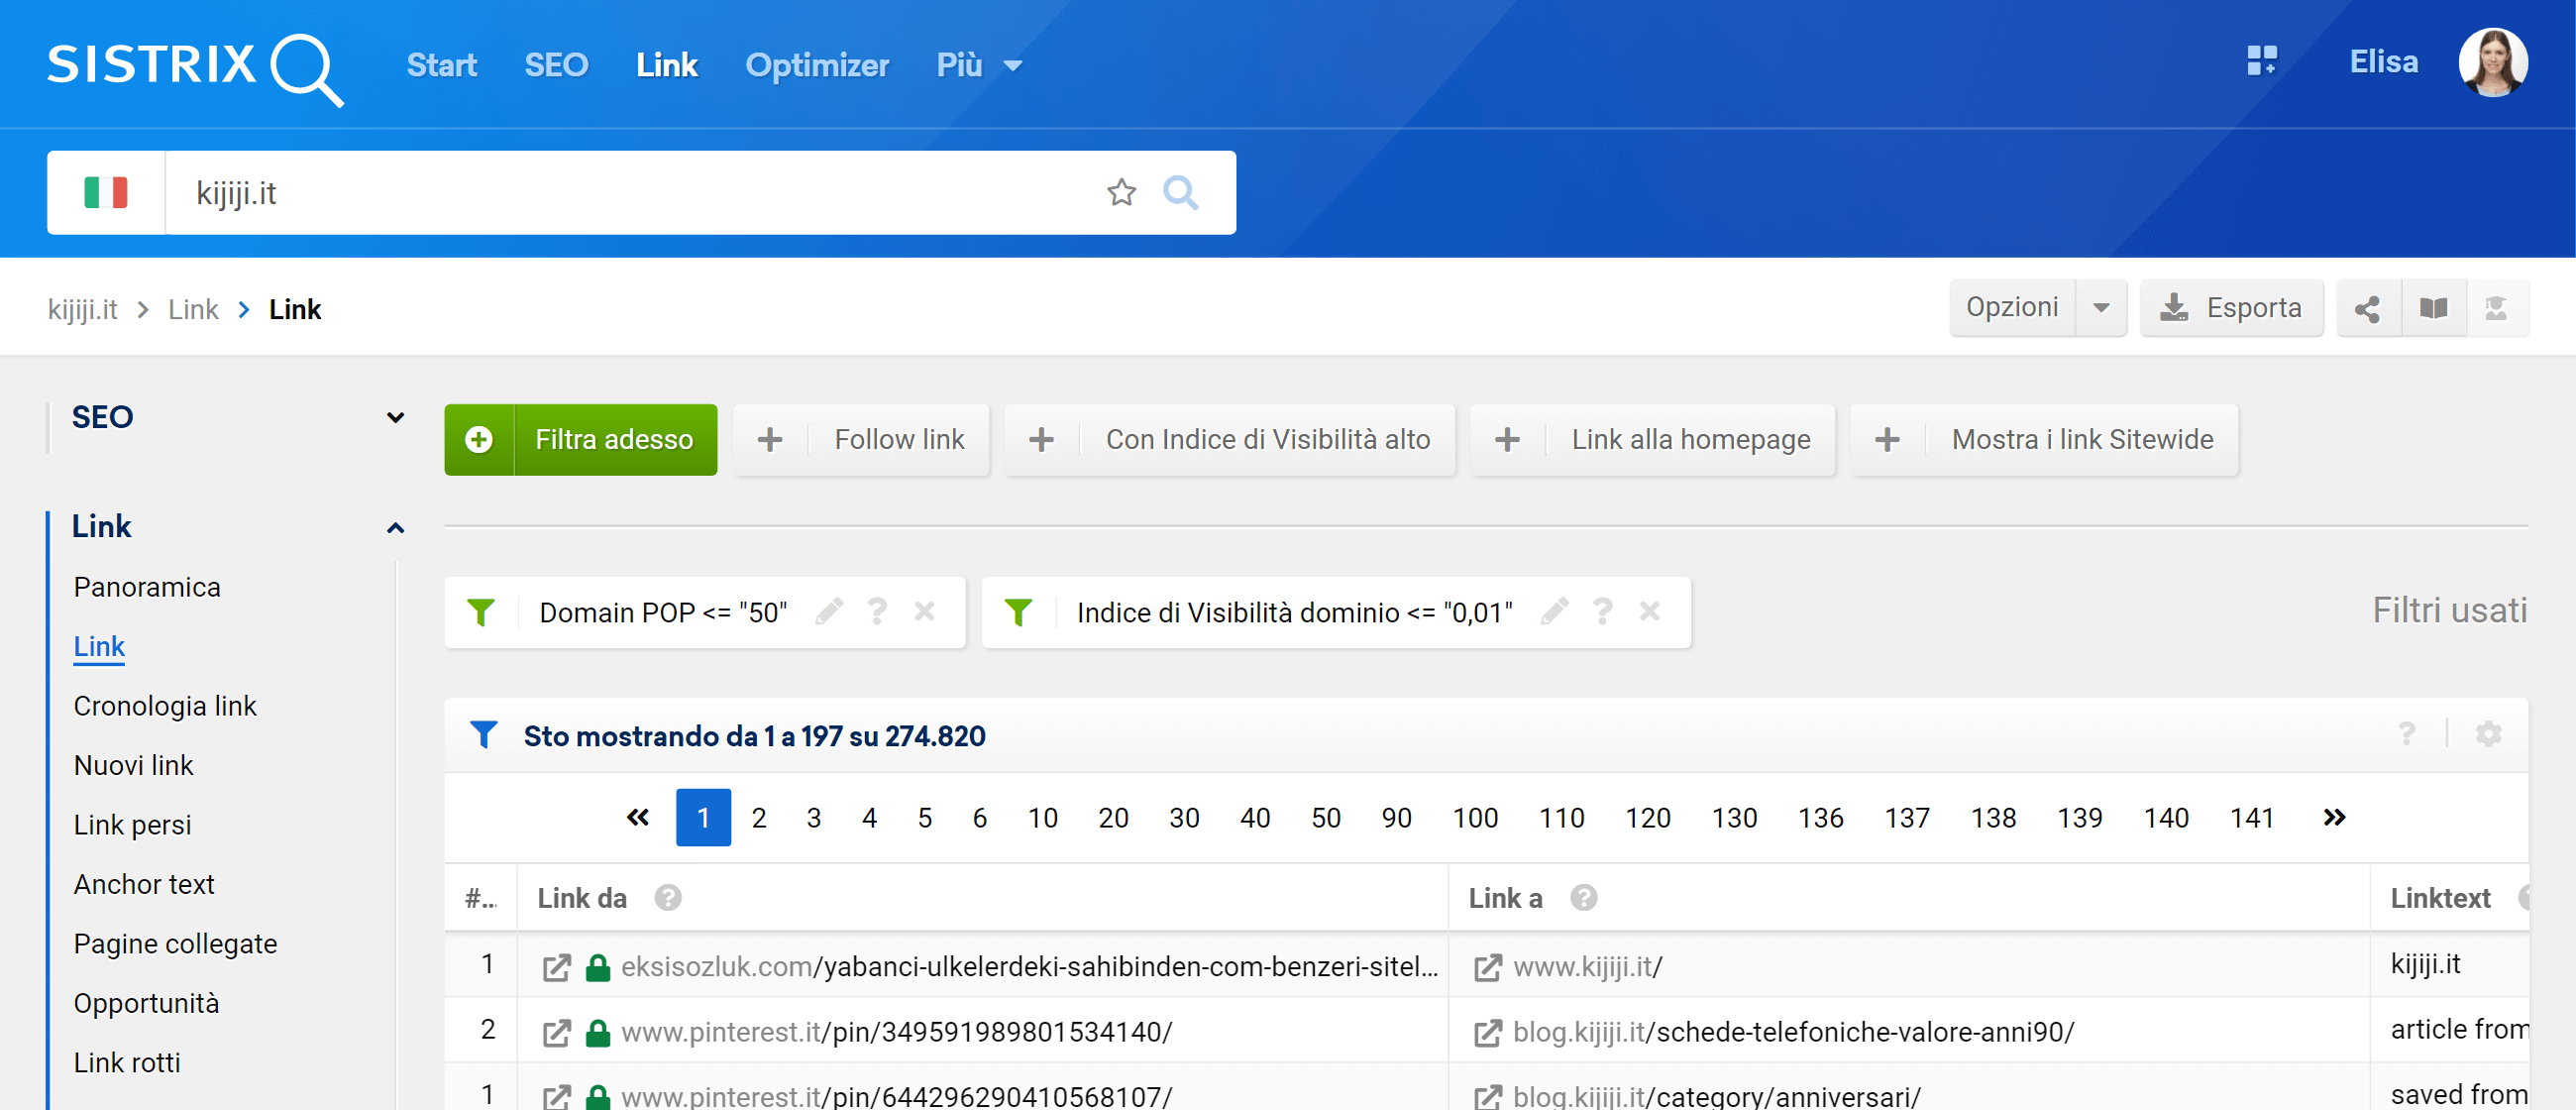
Task: Add the Mostra i link Sitewide filter
Action: (x=2044, y=439)
